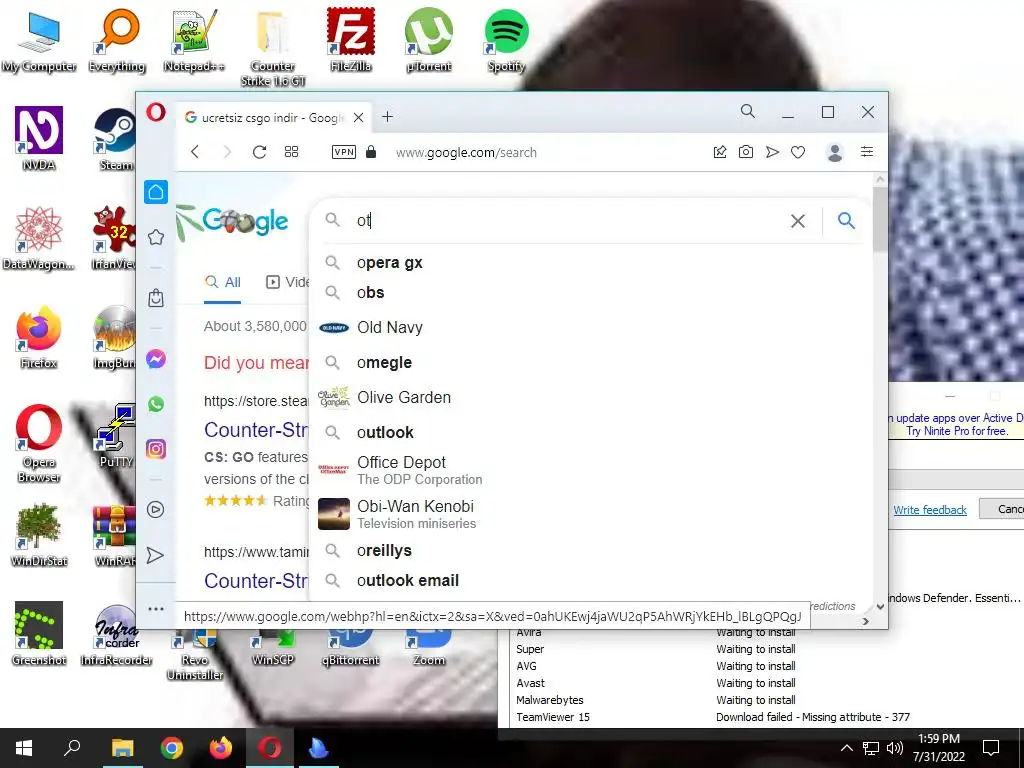Click into the Google search box
1024x768 pixels.
(568, 221)
